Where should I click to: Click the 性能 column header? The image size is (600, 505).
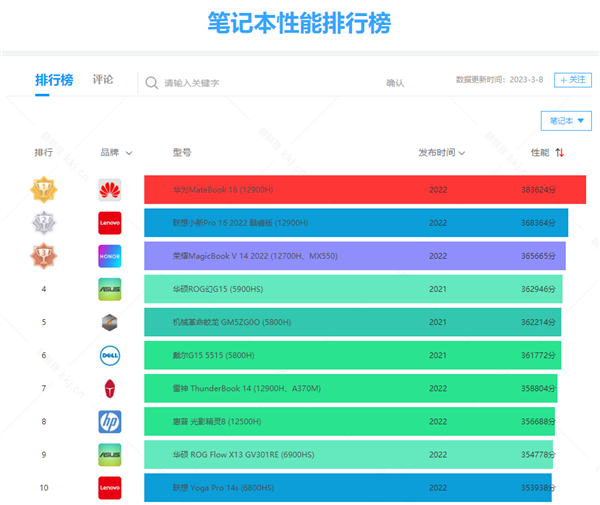[x=540, y=153]
